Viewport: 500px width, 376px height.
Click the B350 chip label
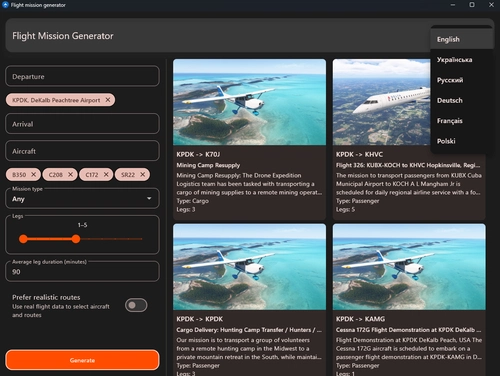point(19,175)
